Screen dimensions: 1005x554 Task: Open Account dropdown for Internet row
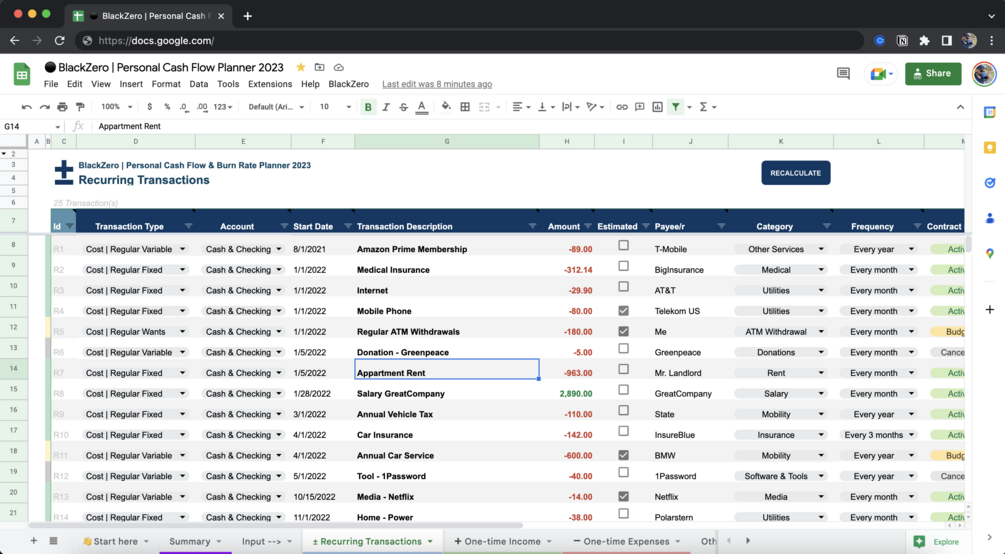coord(279,290)
